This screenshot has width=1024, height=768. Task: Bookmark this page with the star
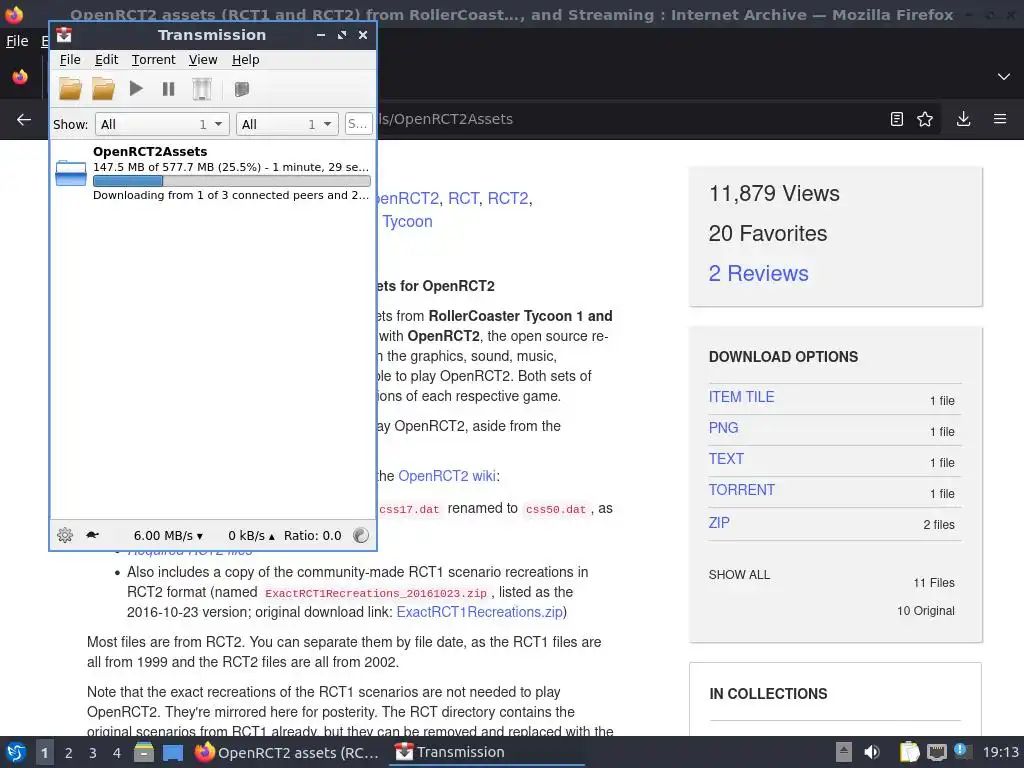(925, 119)
